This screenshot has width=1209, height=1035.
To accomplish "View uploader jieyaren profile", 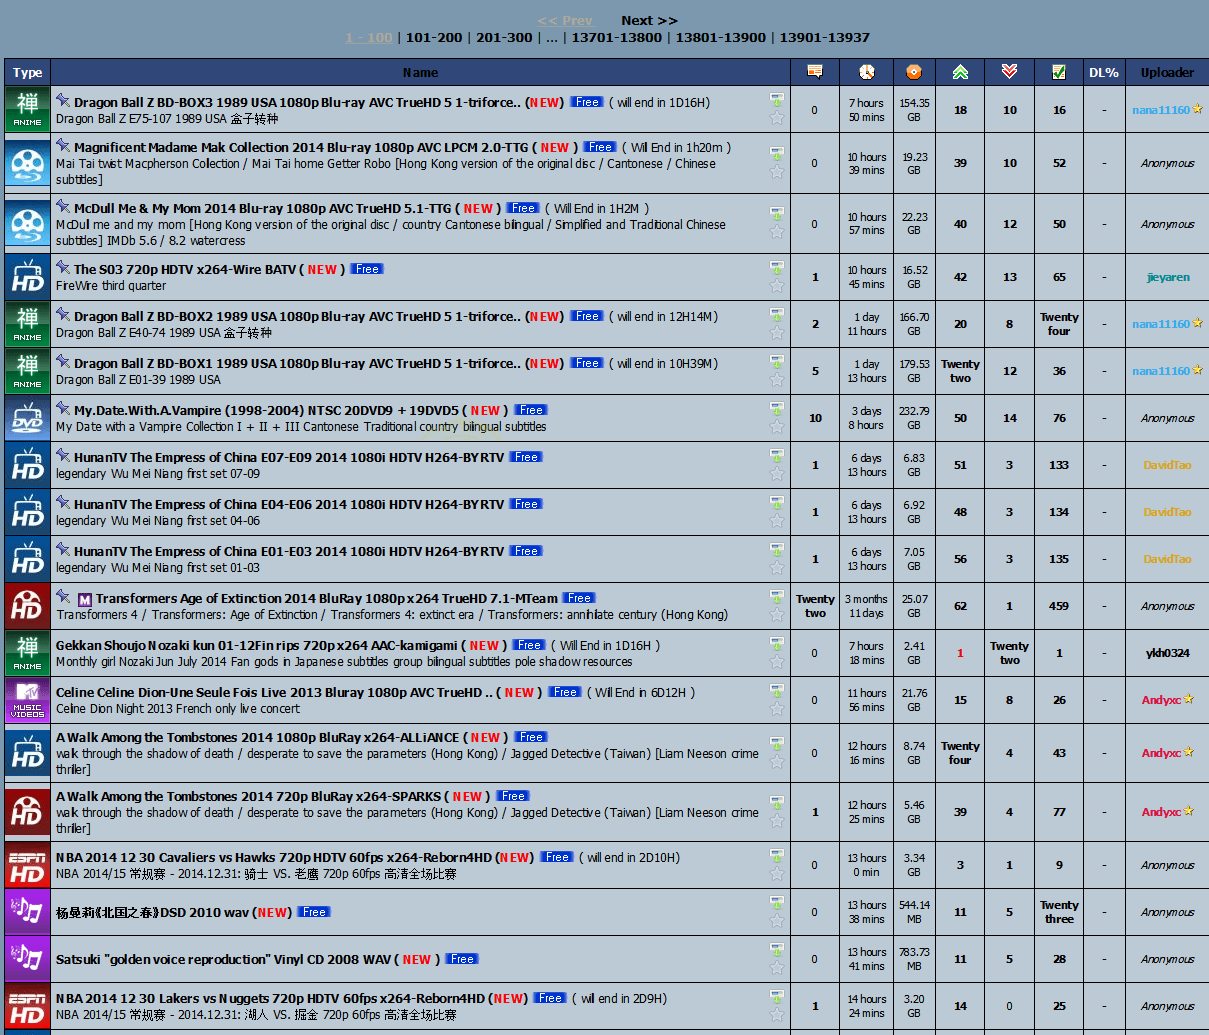I will point(1168,277).
